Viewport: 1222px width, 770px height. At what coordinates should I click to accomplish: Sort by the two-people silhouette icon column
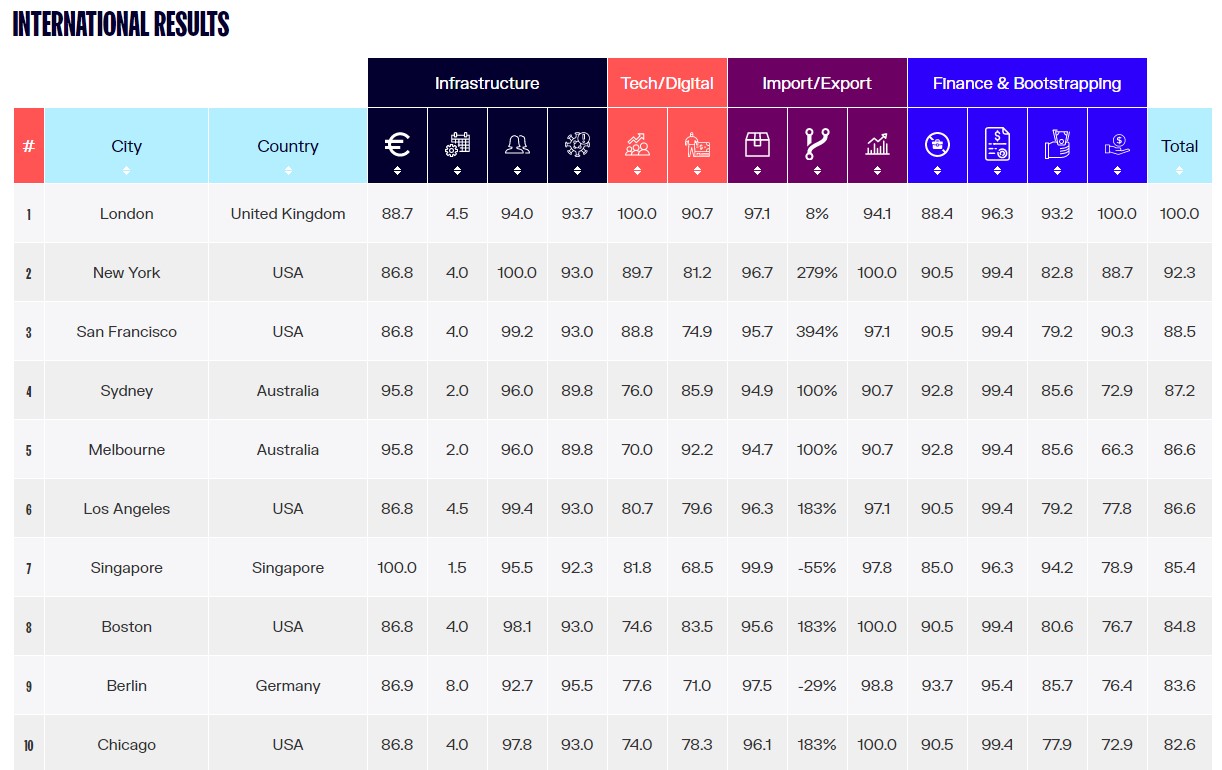517,146
